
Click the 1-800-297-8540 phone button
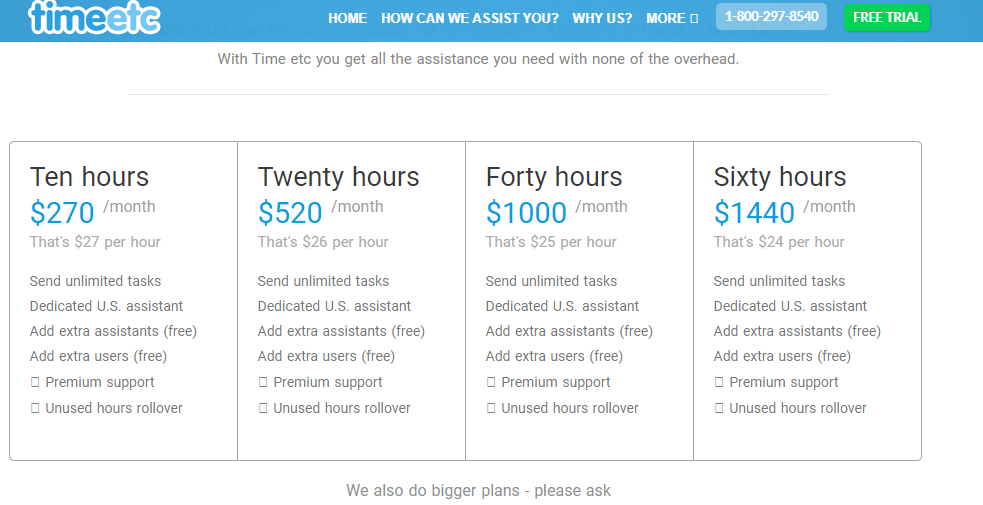point(771,17)
